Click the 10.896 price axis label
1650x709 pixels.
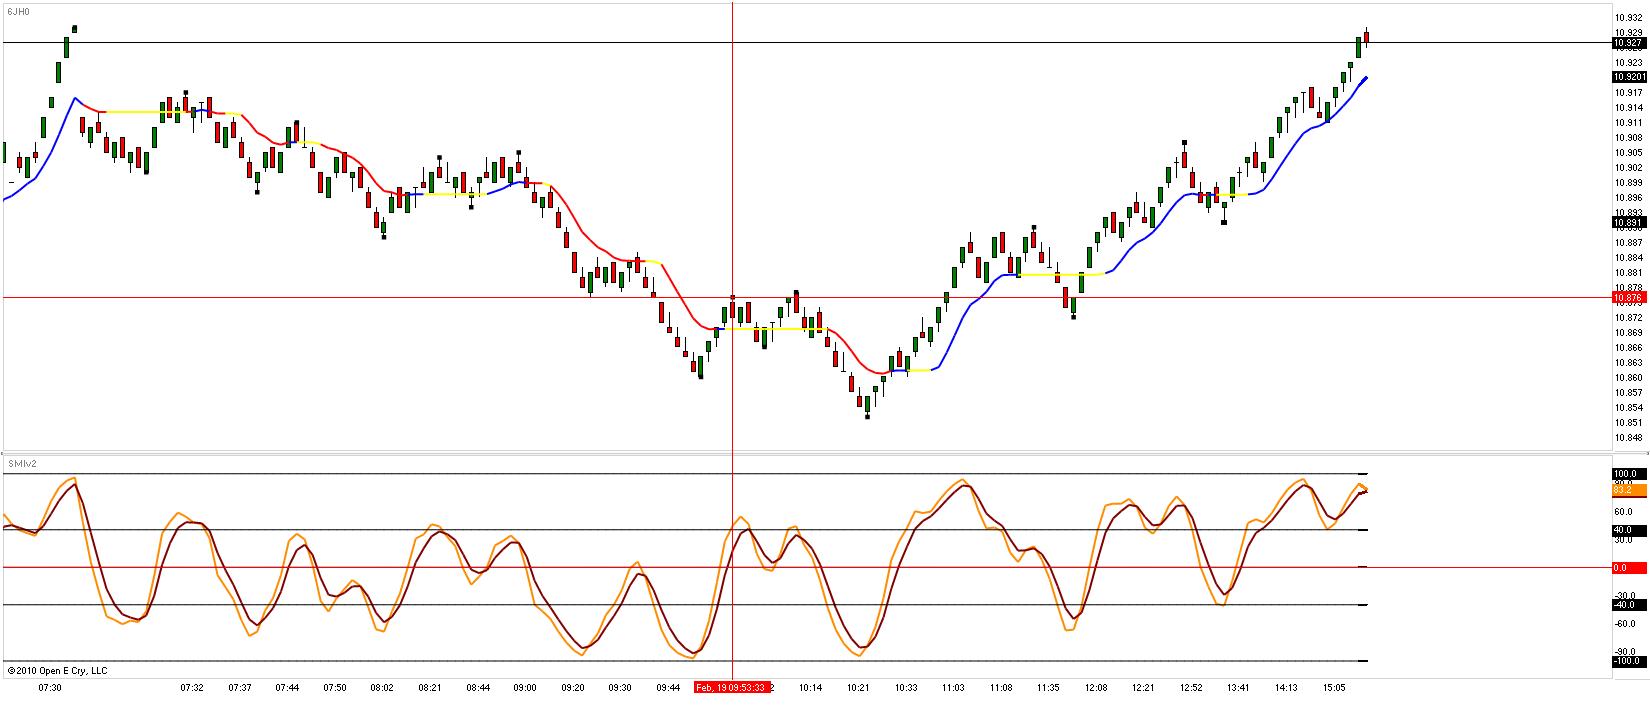coord(1628,197)
